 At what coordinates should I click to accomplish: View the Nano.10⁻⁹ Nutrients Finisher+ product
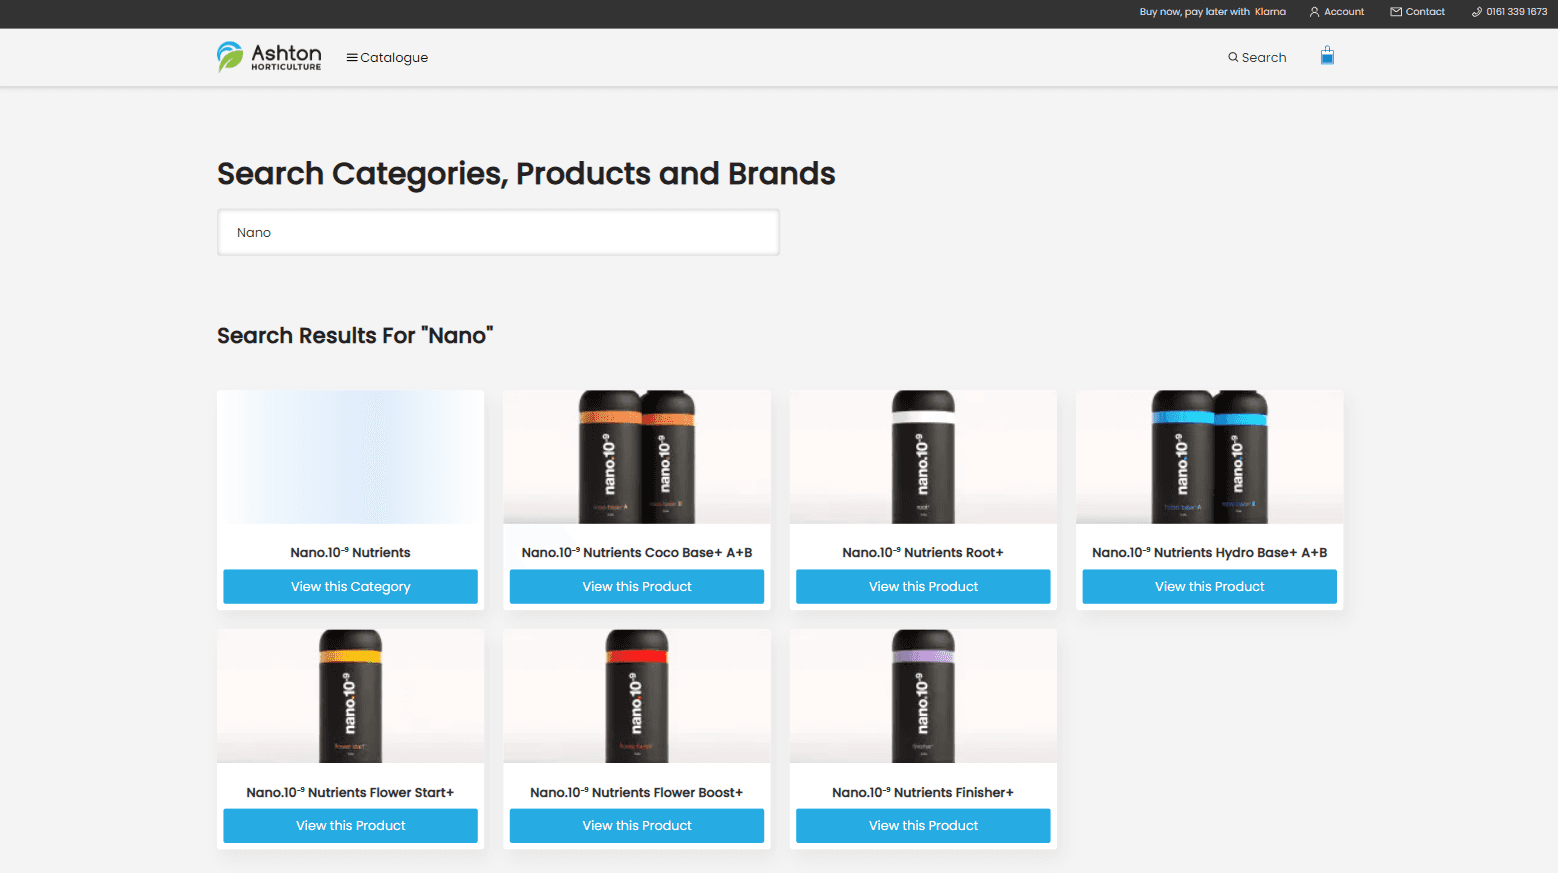point(922,825)
